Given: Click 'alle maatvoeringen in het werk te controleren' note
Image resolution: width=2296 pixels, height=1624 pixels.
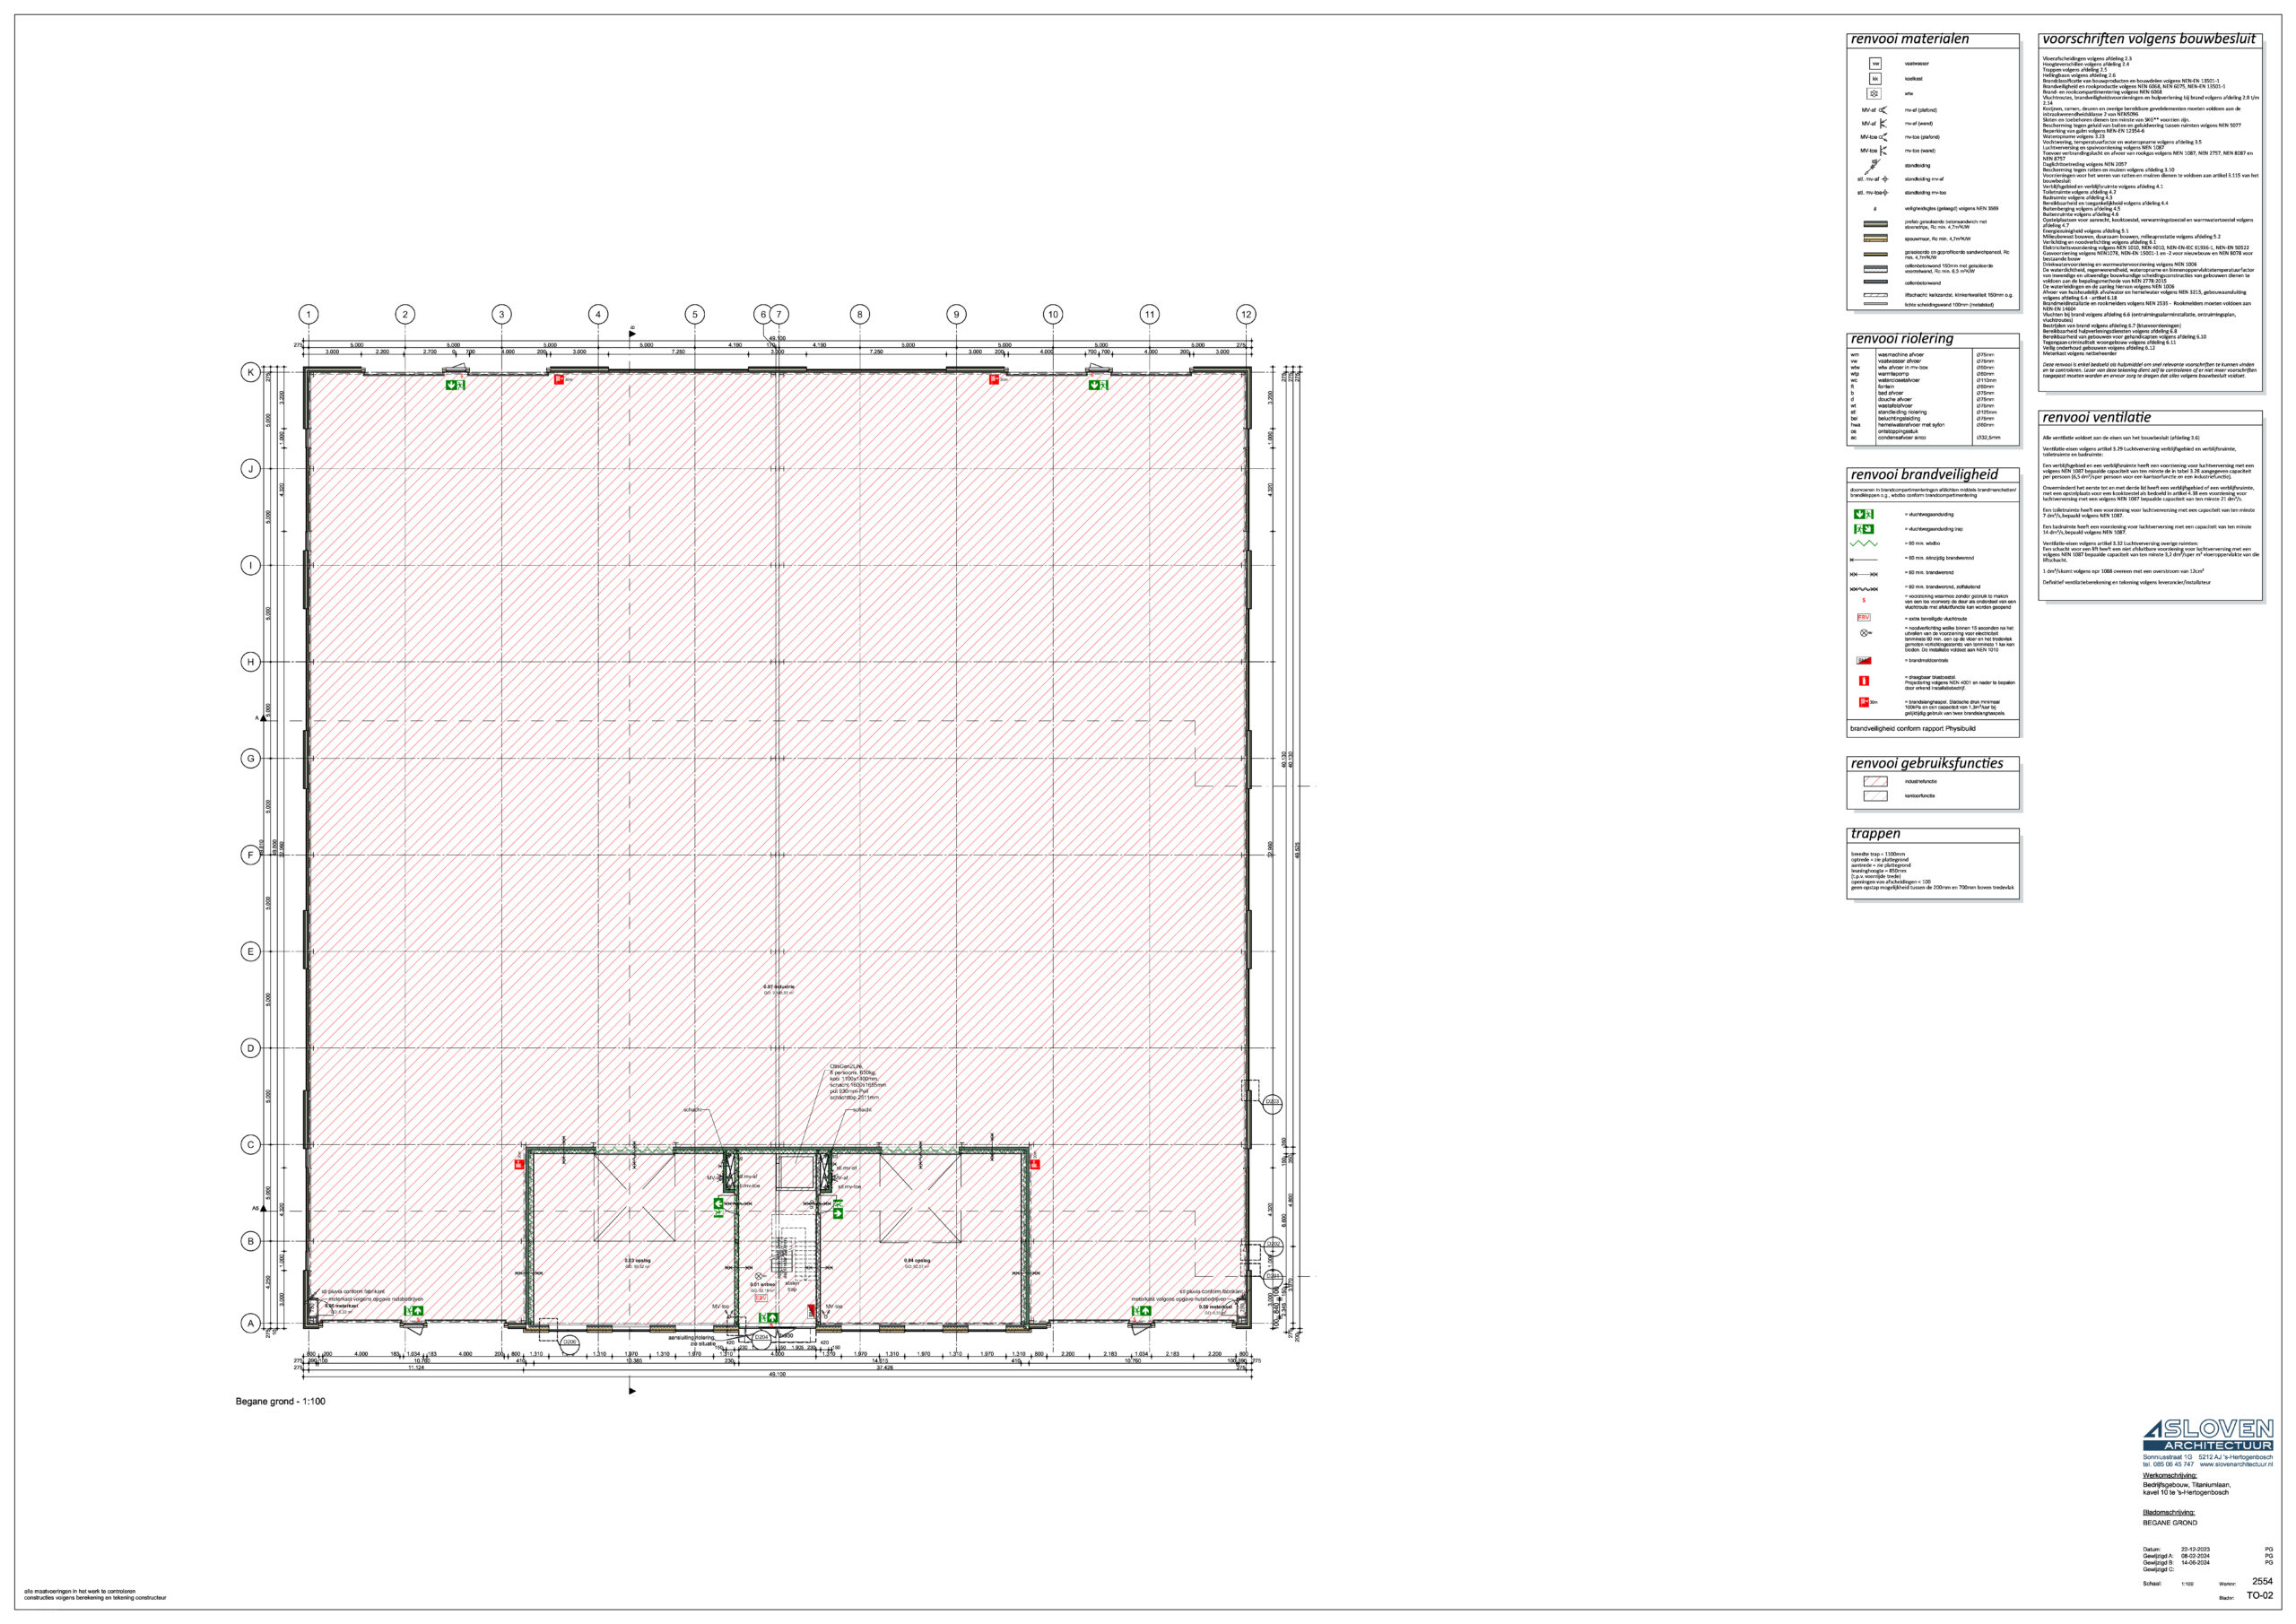Looking at the screenshot, I should (80, 1592).
